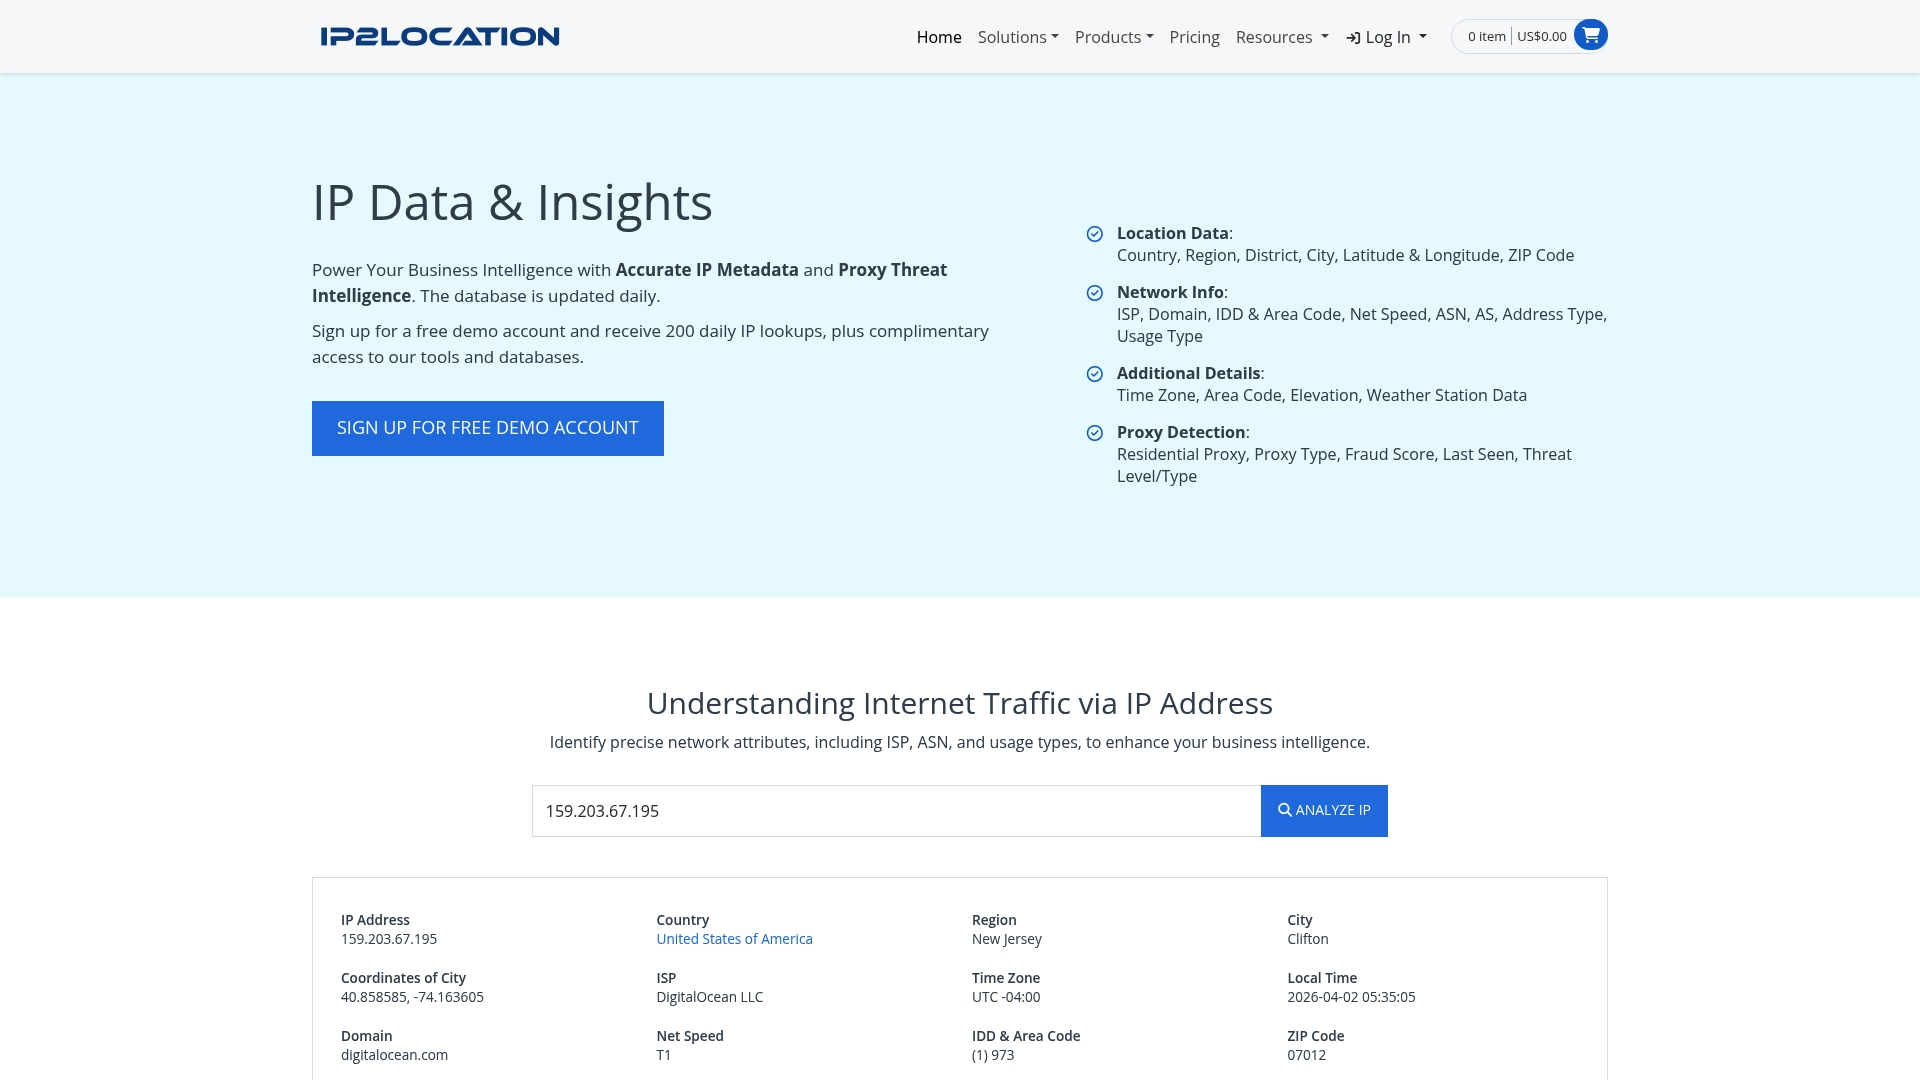Screen dimensions: 1920x1080
Task: Click the Additional Details checkmark icon
Action: coord(1094,374)
